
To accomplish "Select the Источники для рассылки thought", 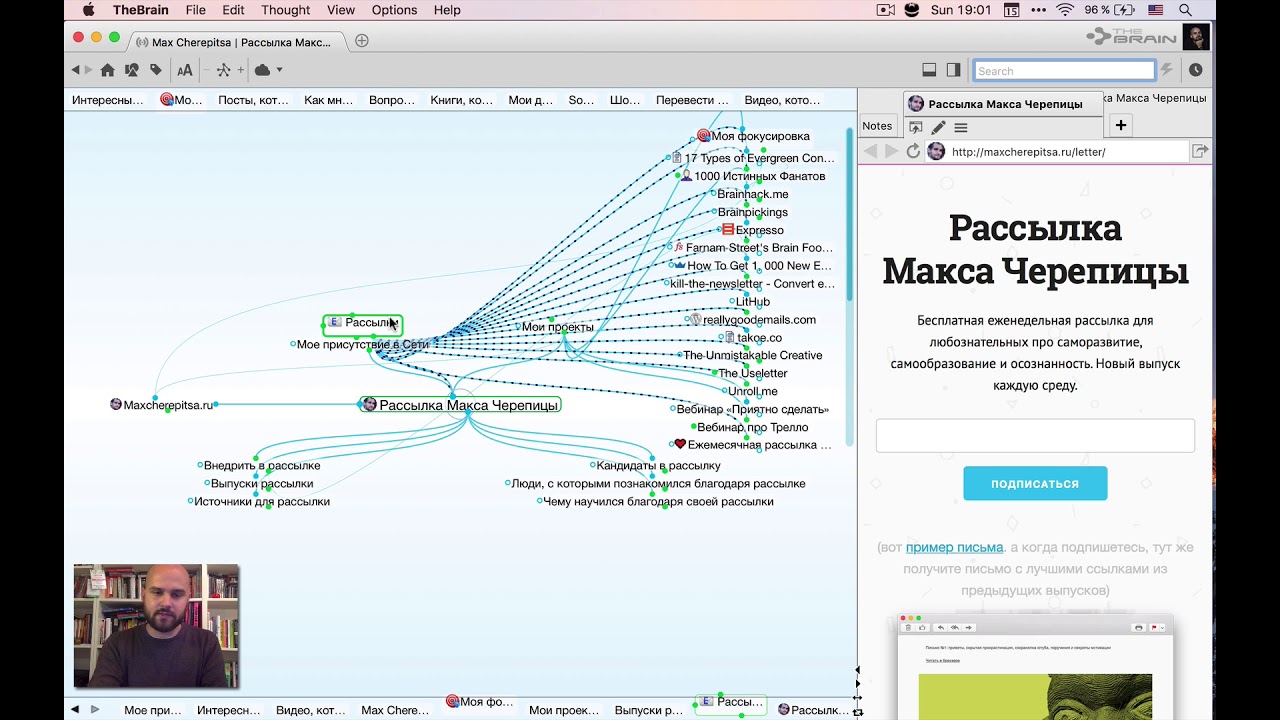I will (x=262, y=501).
